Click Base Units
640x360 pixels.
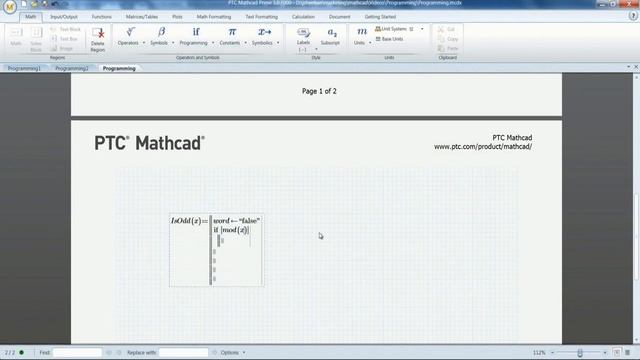click(x=389, y=39)
